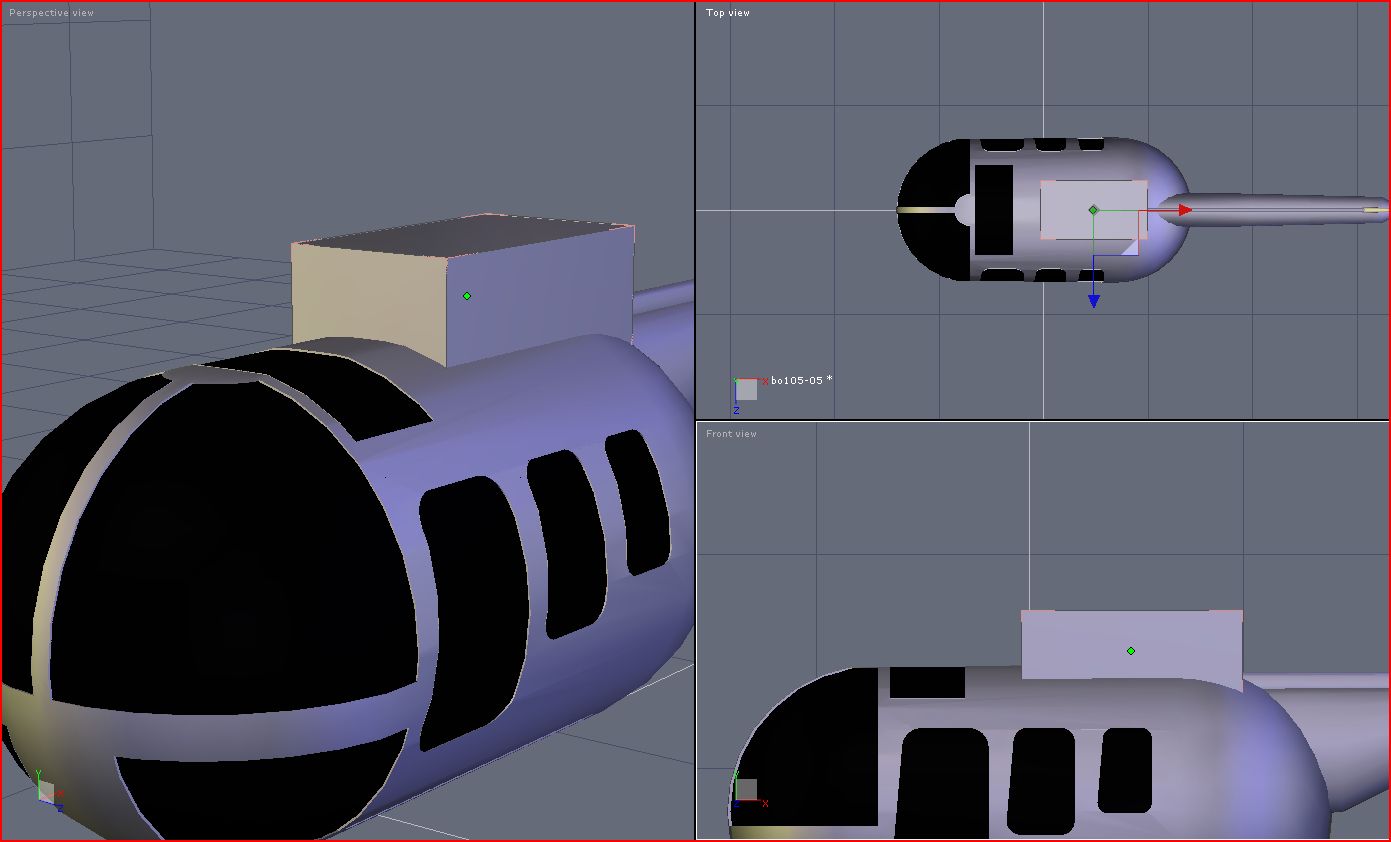This screenshot has height=842, width=1391.
Task: Click the blue Z-axis arrow in Top view
Action: [1094, 301]
